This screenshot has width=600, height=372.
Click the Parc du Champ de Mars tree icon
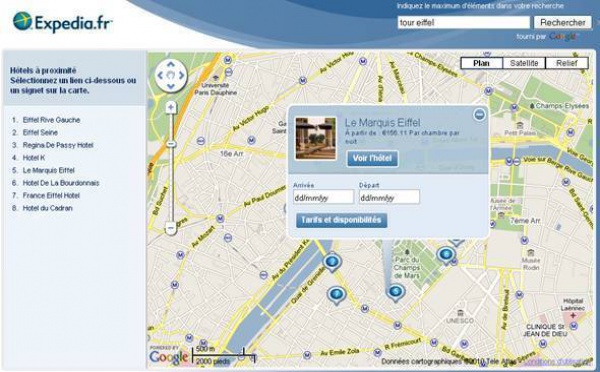pyautogui.click(x=407, y=252)
